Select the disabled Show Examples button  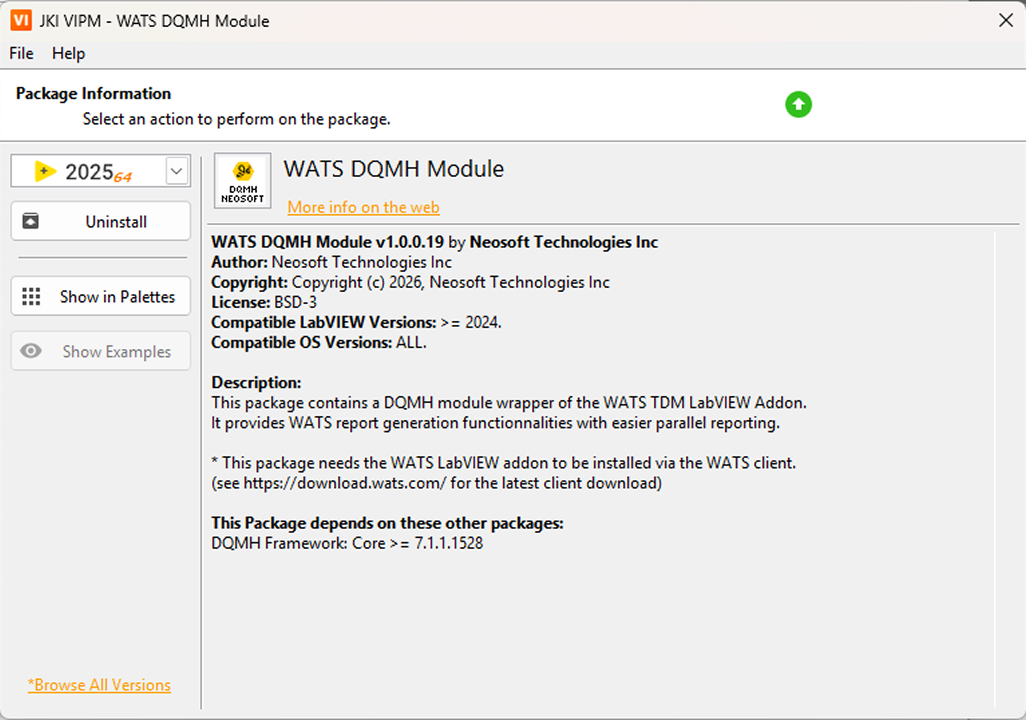[x=100, y=351]
